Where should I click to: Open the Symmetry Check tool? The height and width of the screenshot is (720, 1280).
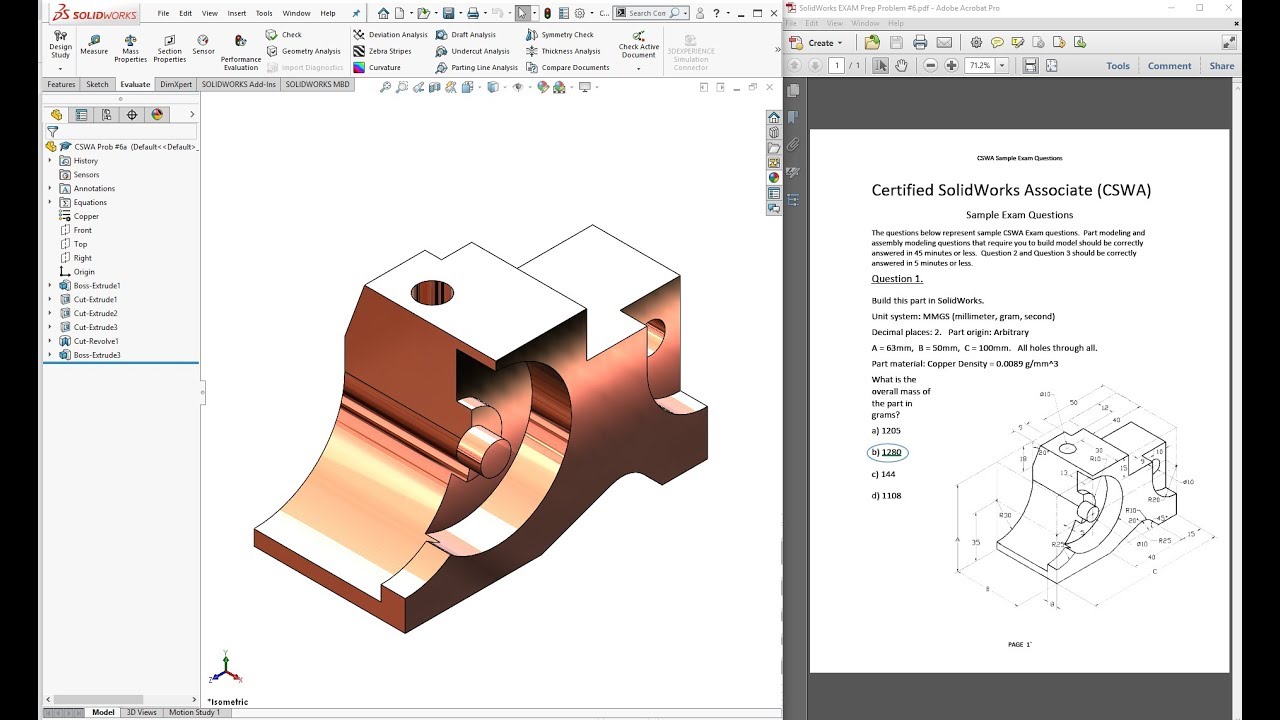pyautogui.click(x=560, y=35)
